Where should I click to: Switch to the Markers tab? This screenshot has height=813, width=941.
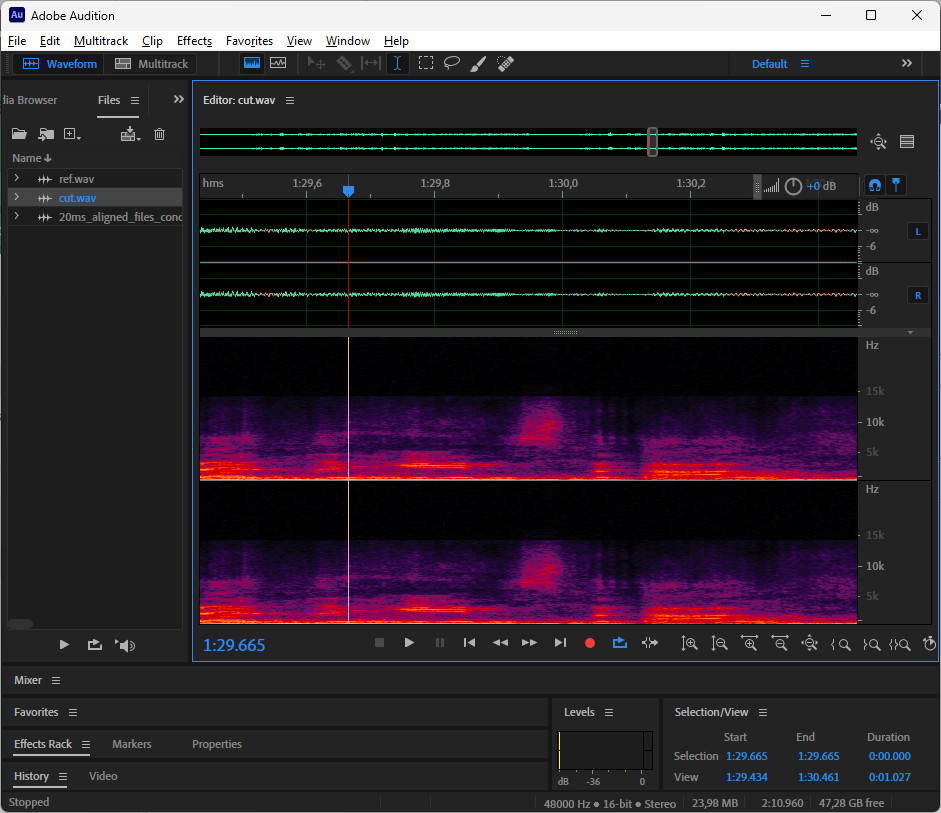(x=131, y=744)
